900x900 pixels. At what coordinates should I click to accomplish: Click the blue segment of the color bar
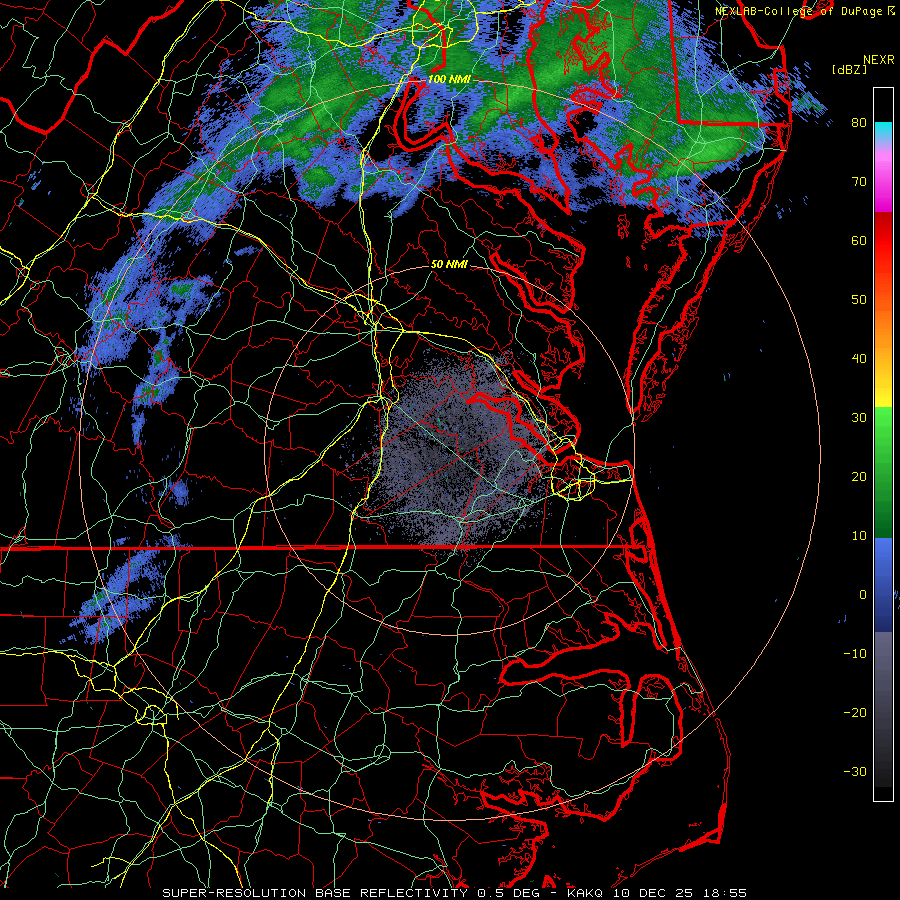click(x=883, y=583)
